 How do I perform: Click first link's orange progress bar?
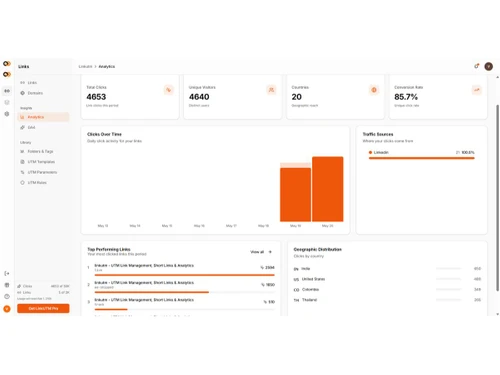click(x=184, y=275)
